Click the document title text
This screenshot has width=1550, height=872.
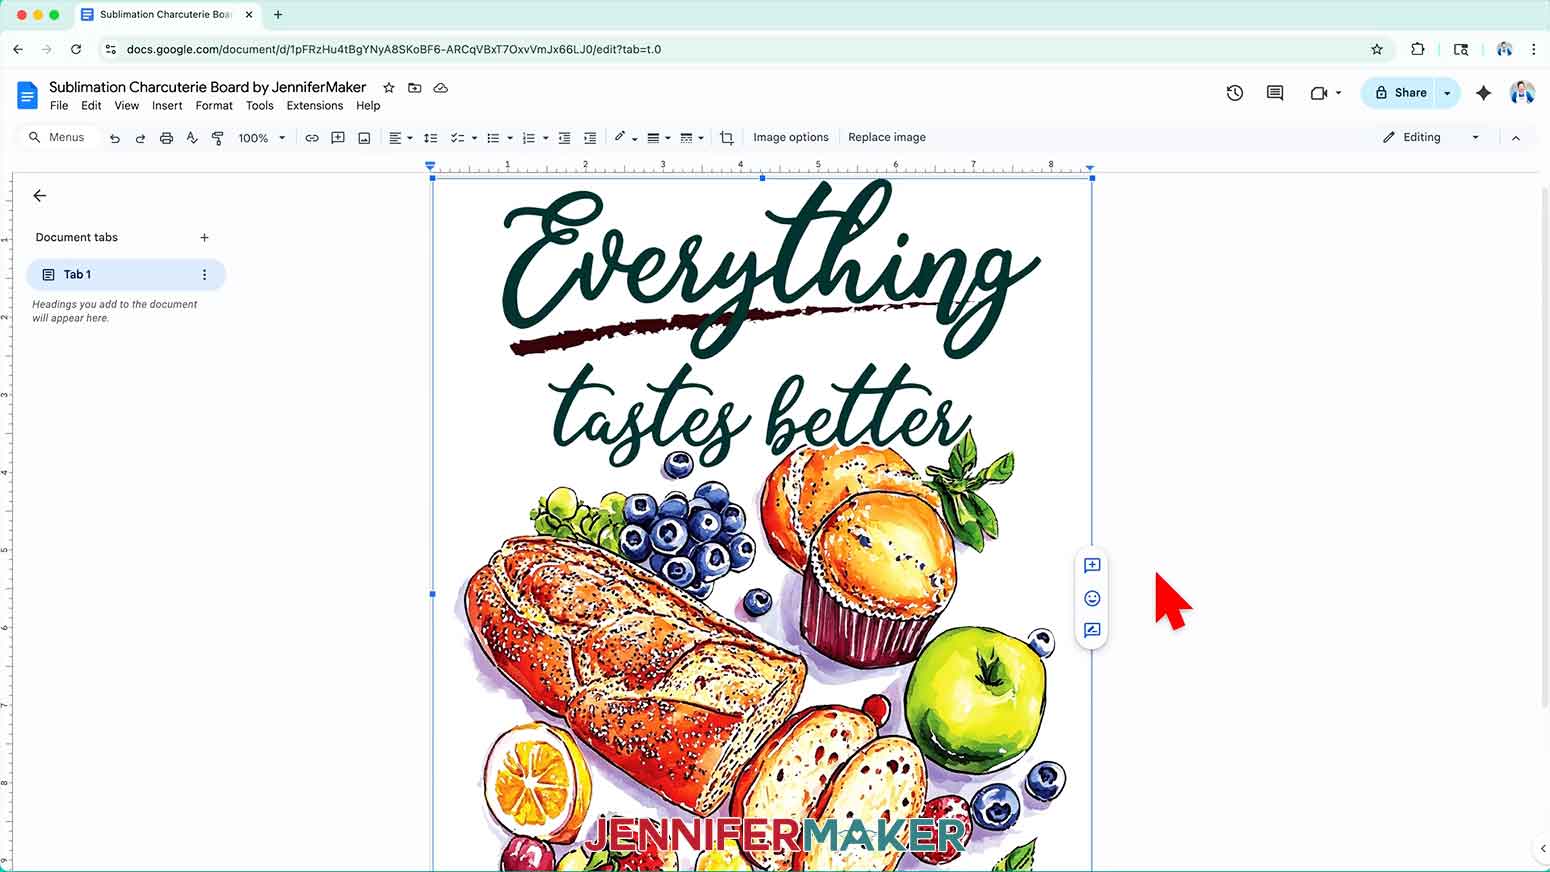tap(208, 87)
